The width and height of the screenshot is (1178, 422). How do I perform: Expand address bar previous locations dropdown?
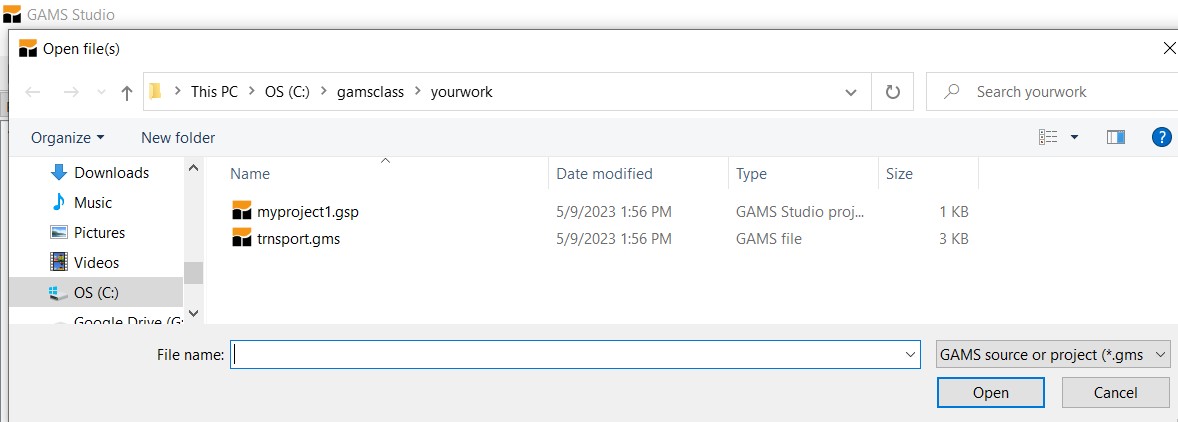pyautogui.click(x=851, y=92)
